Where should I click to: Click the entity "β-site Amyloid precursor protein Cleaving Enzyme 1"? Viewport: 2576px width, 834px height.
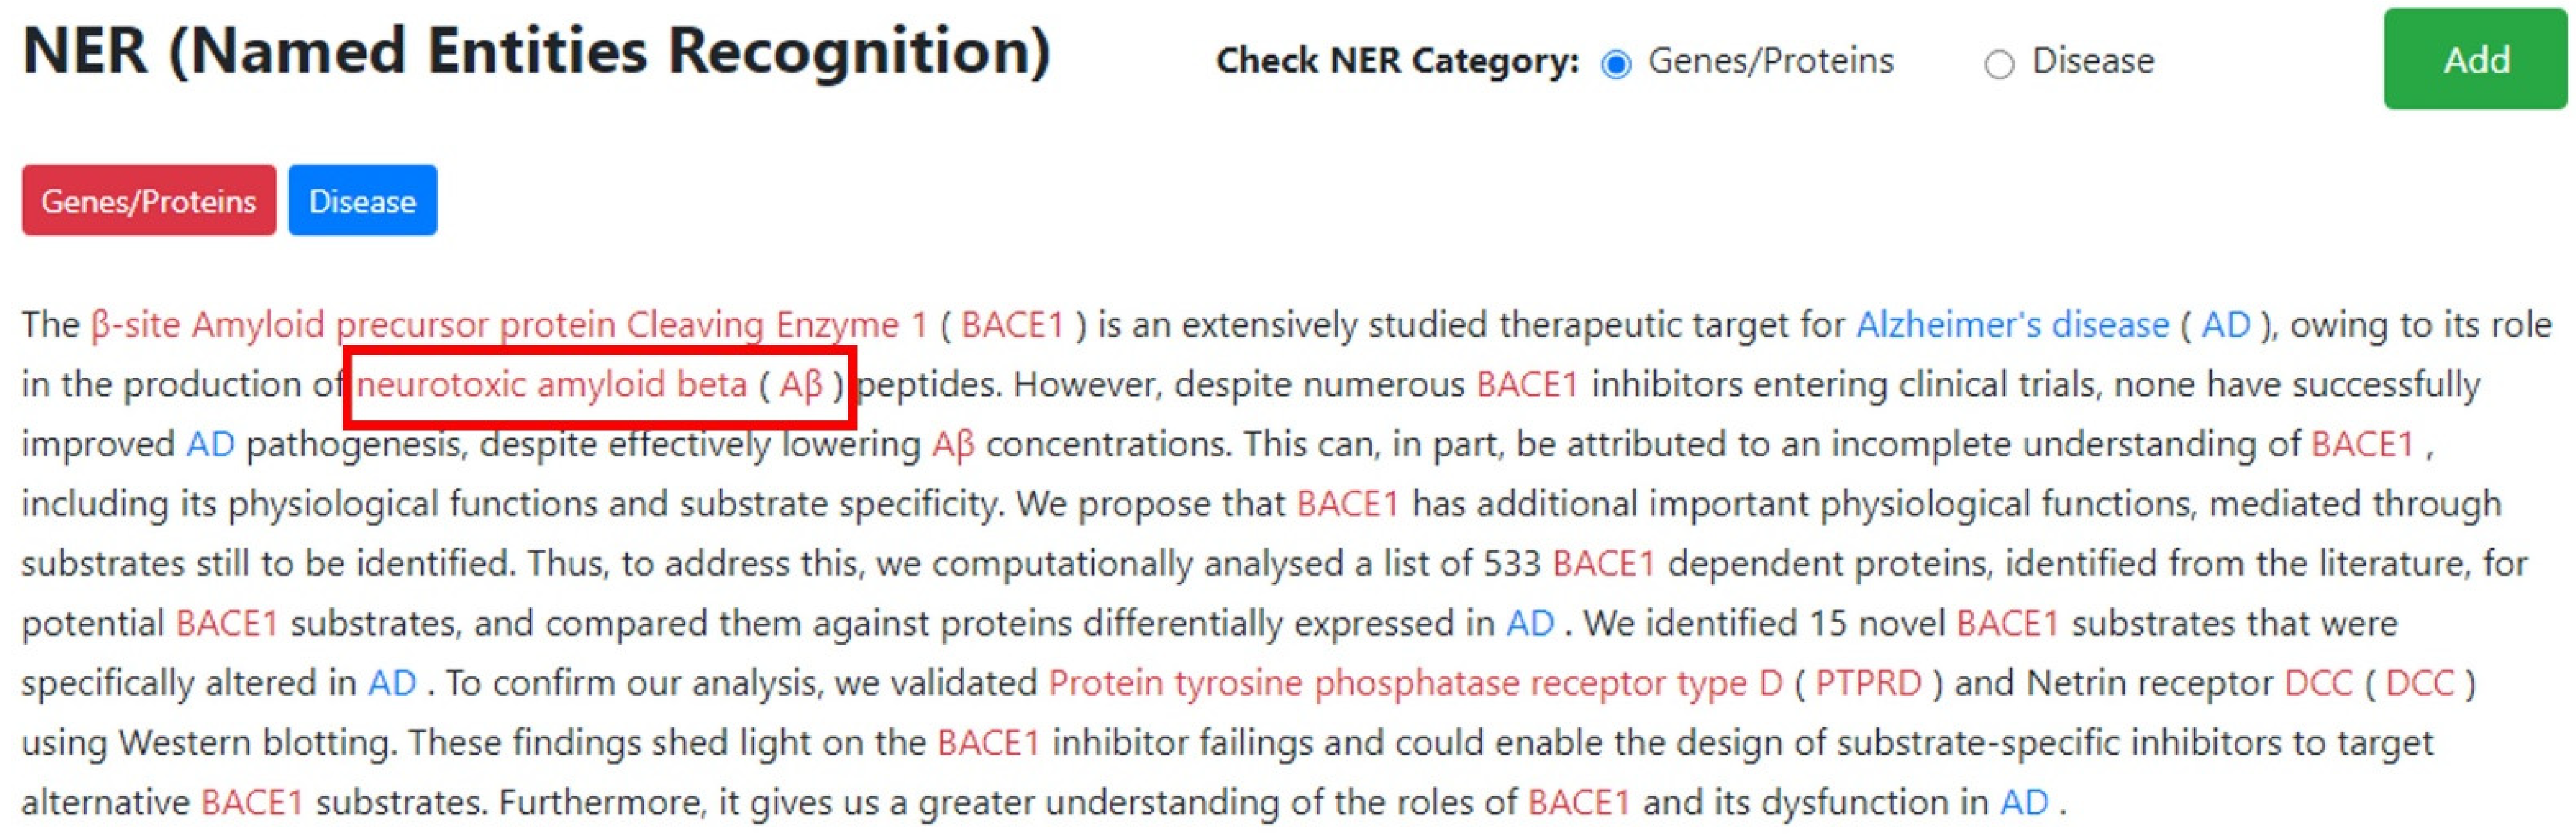tap(509, 325)
